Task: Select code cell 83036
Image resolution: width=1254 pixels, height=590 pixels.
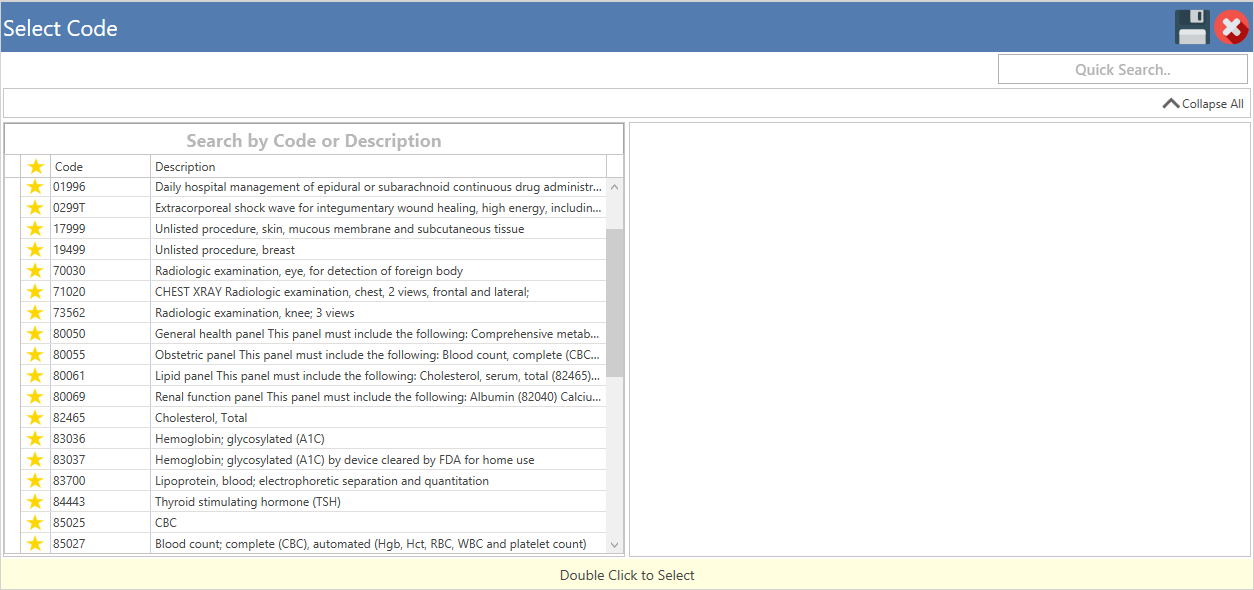Action: tap(100, 439)
